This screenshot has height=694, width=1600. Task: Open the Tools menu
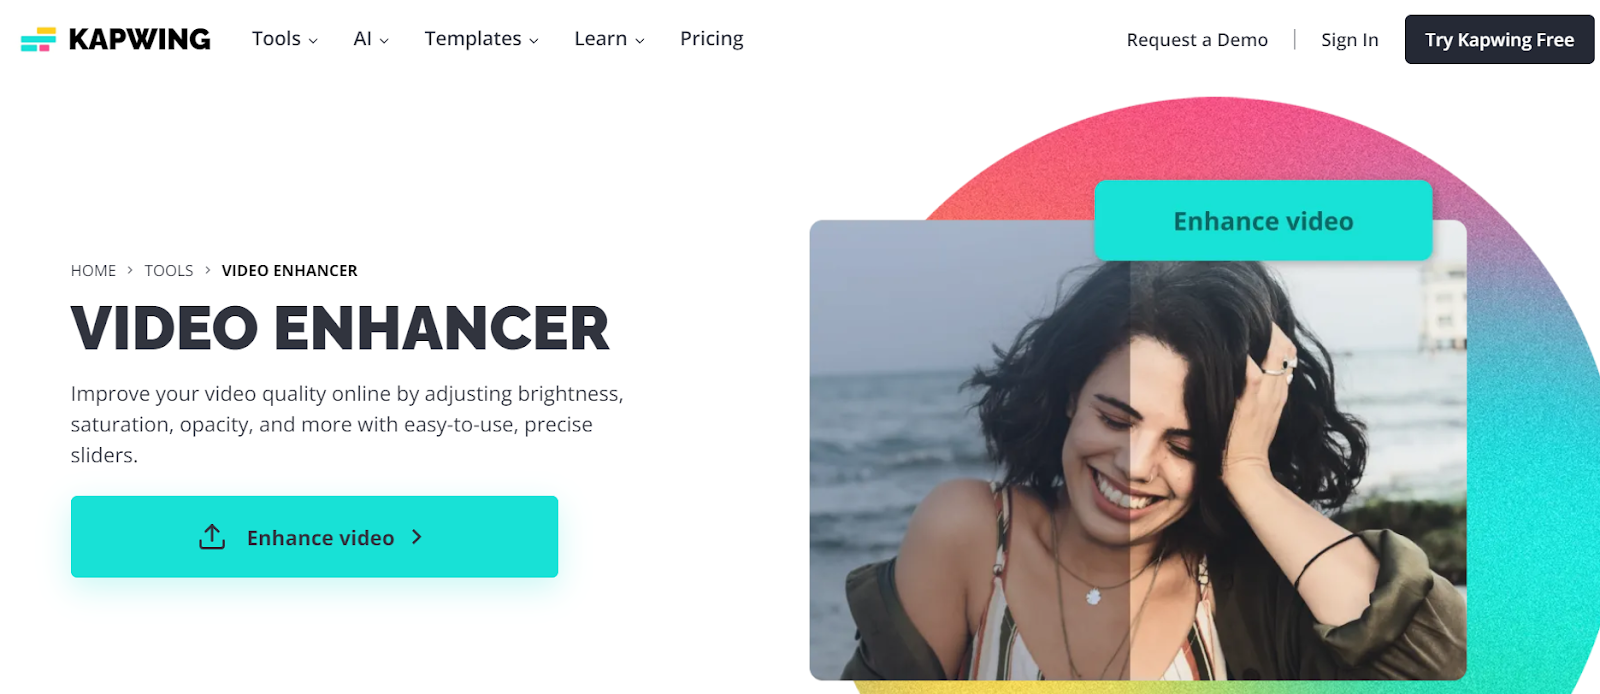pos(285,39)
